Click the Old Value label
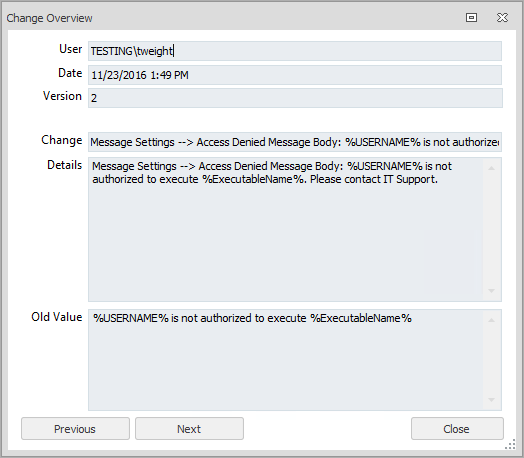Screen dimensions: 524x458 click(x=56, y=317)
